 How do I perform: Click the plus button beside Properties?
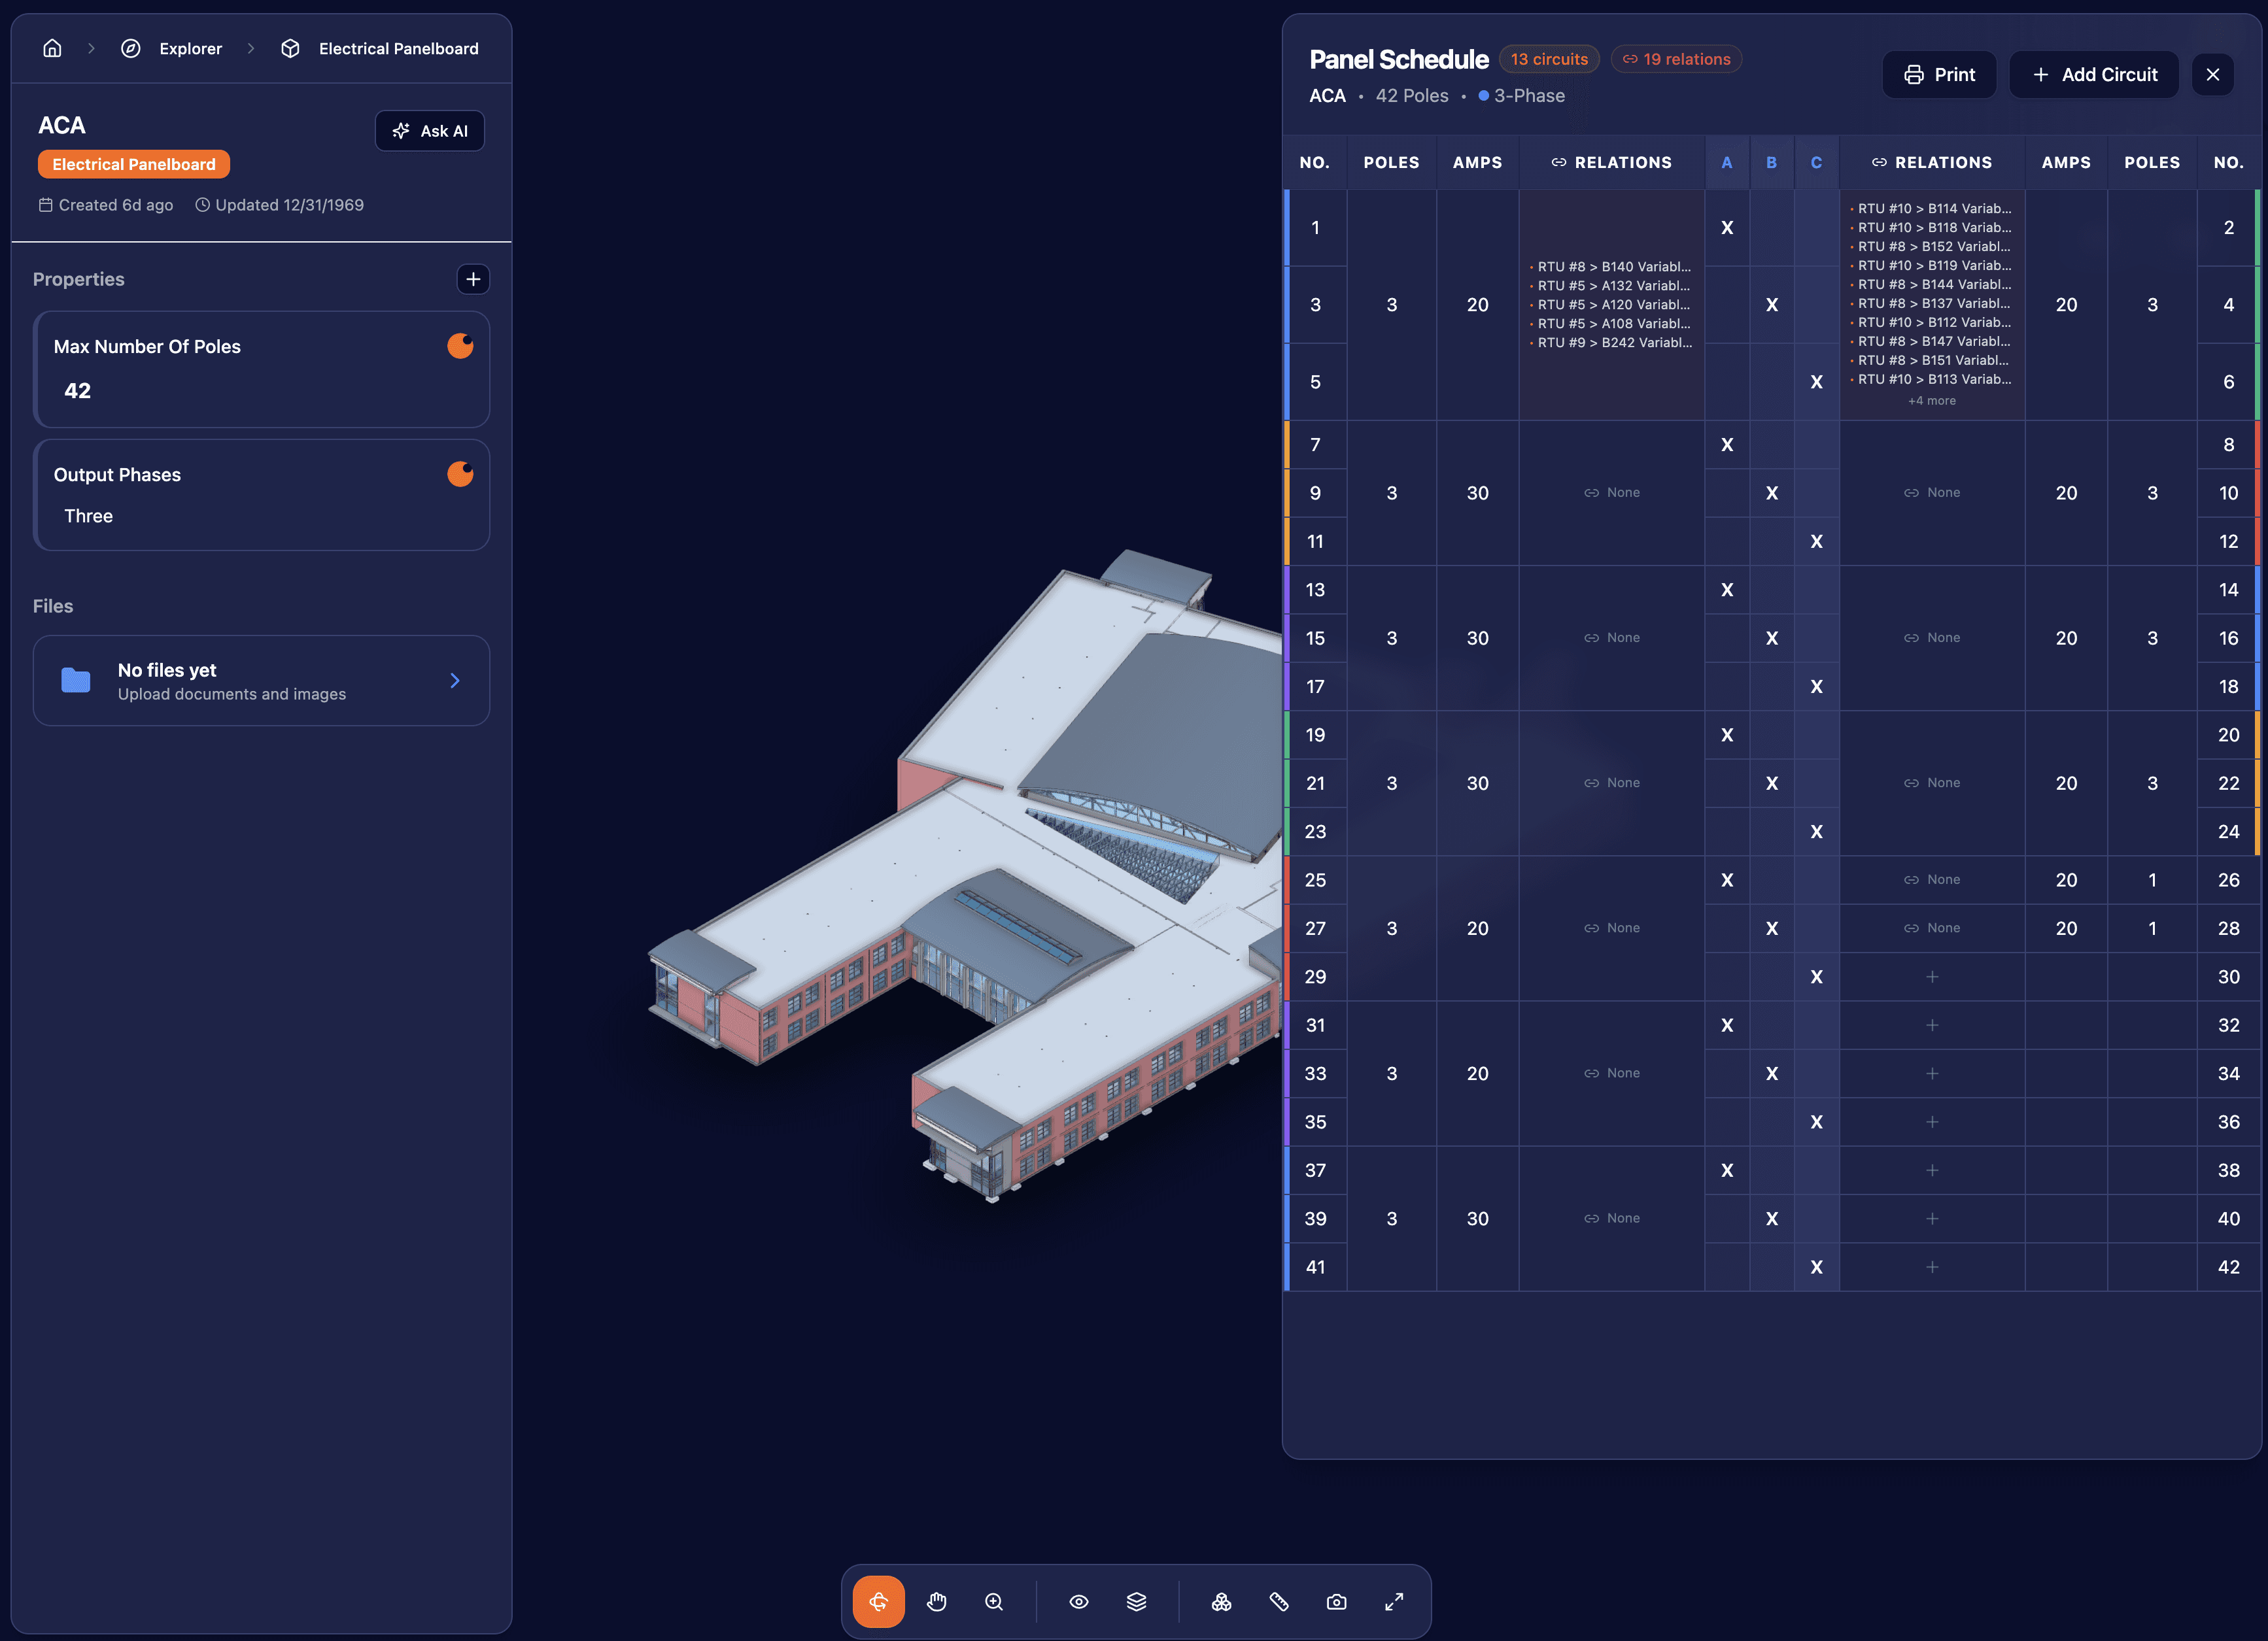tap(473, 279)
